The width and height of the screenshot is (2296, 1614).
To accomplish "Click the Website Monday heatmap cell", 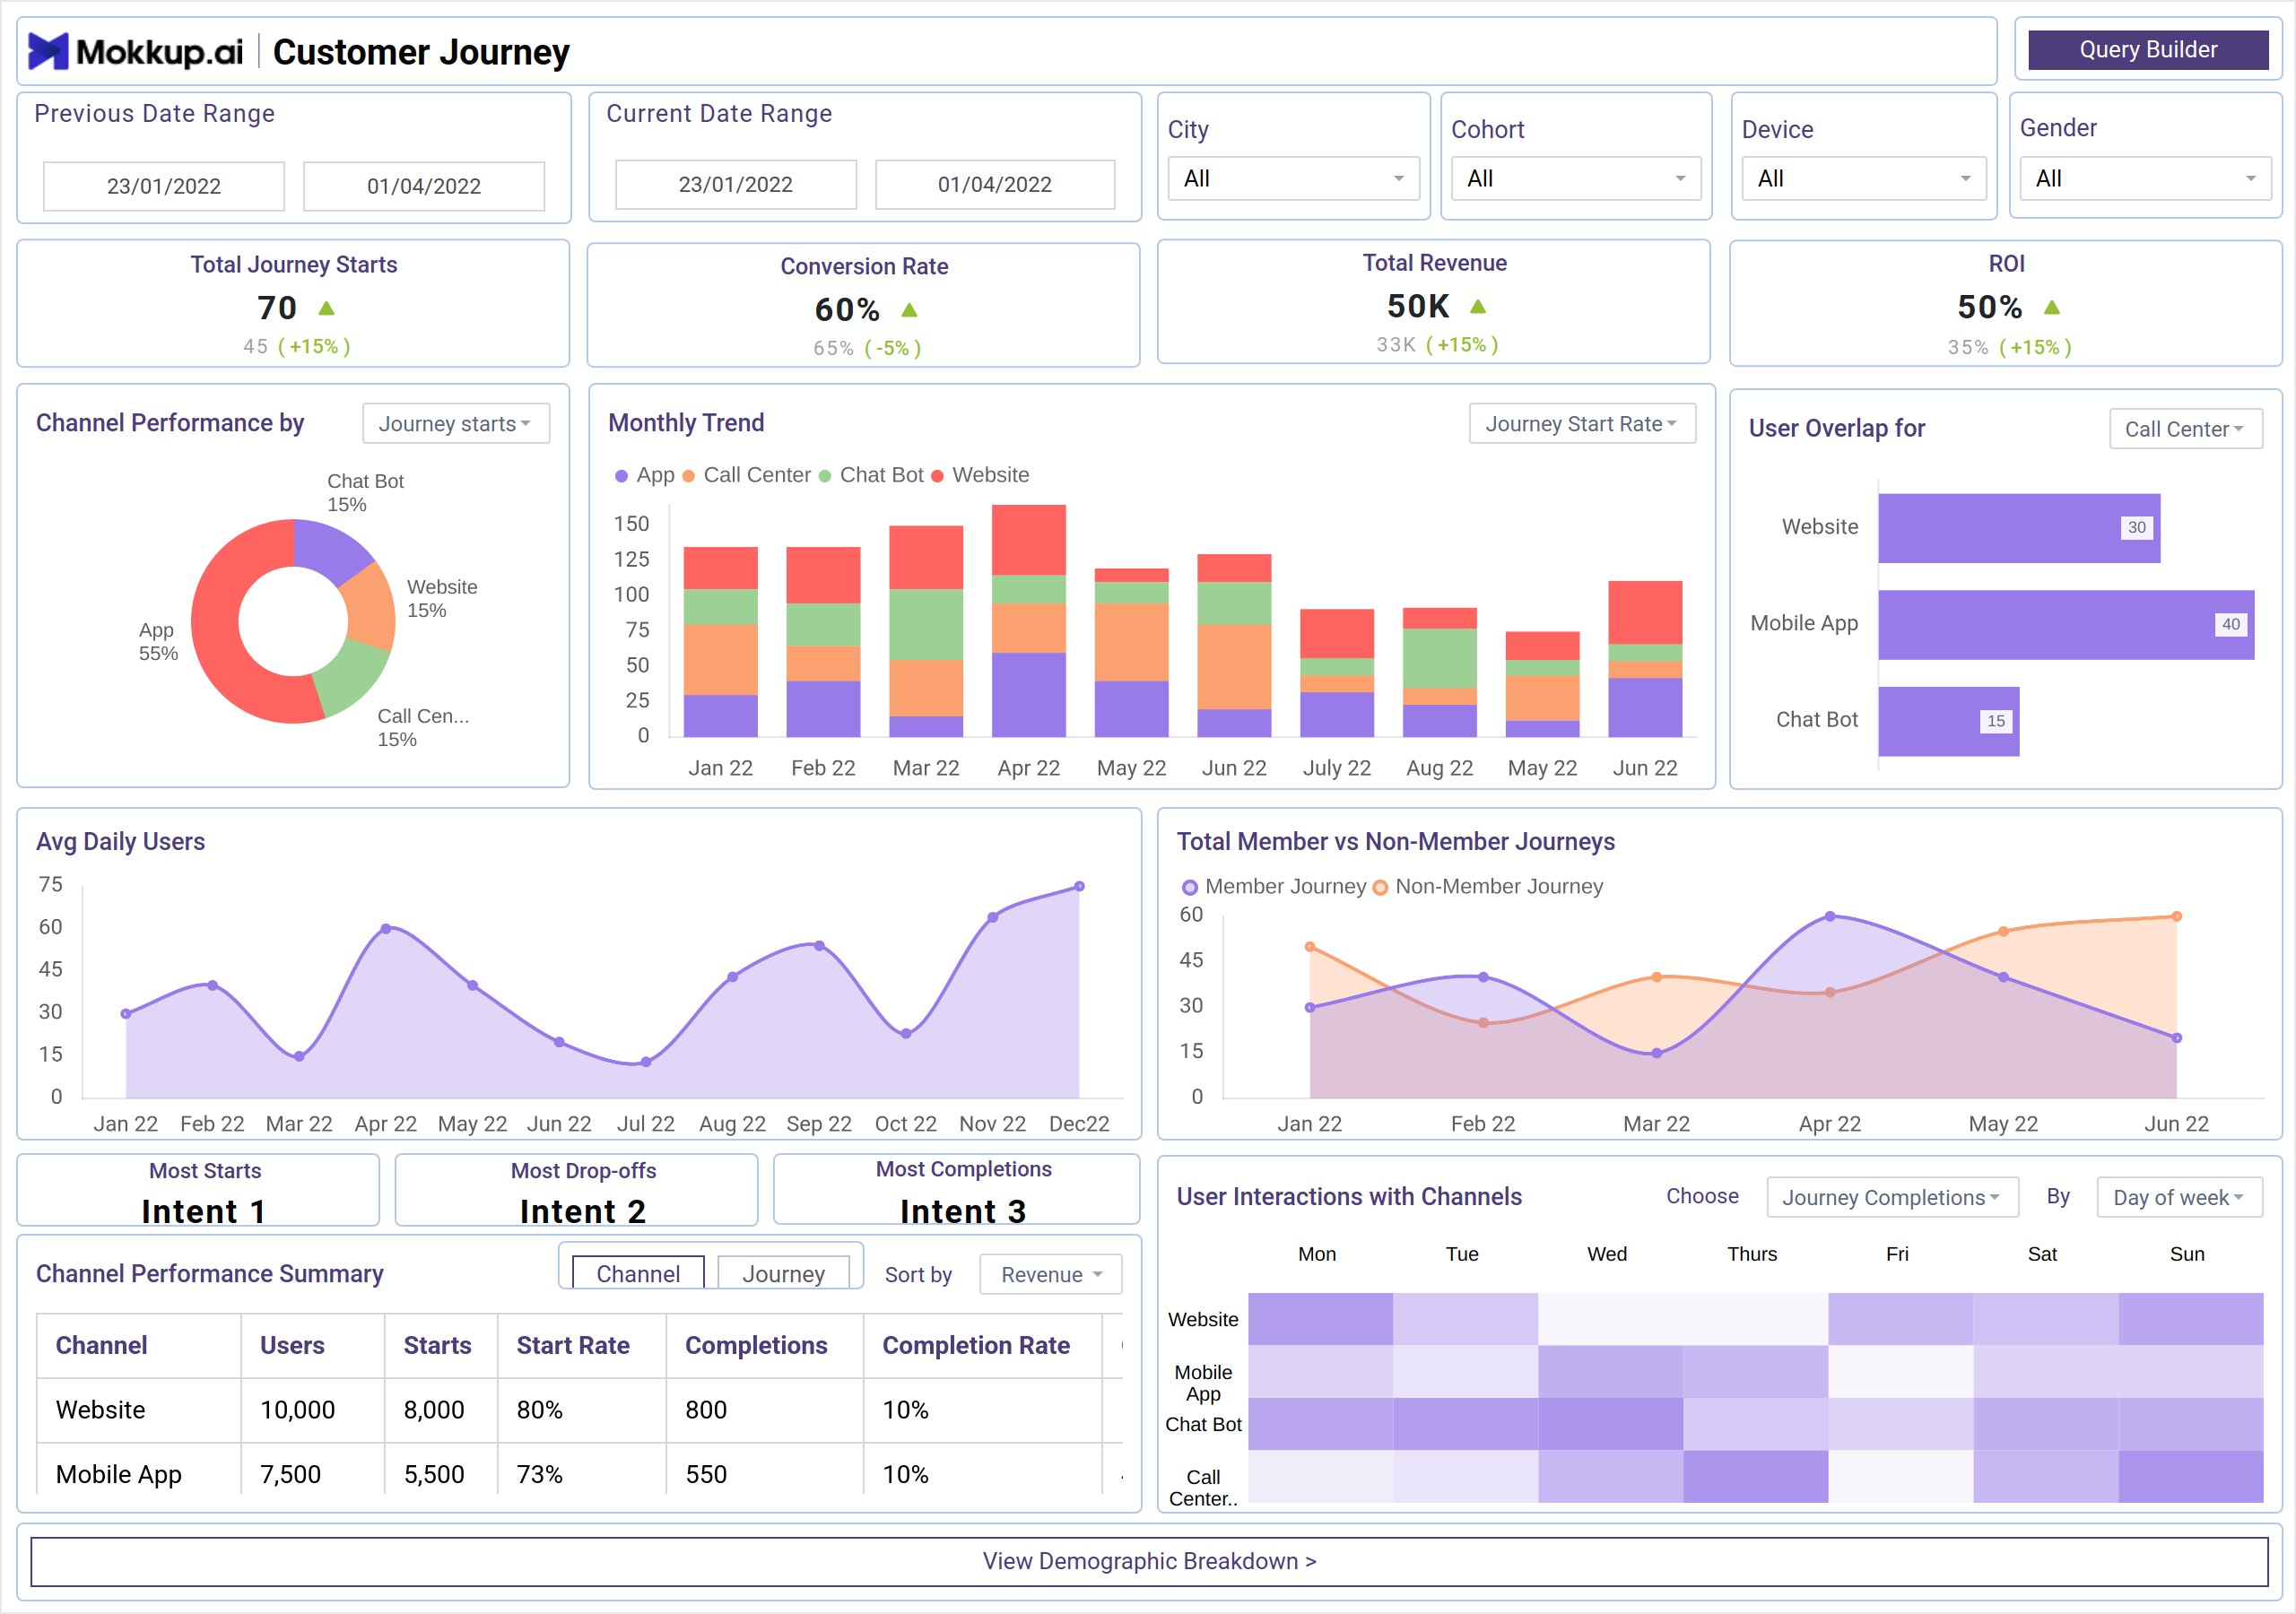I will [1320, 1320].
